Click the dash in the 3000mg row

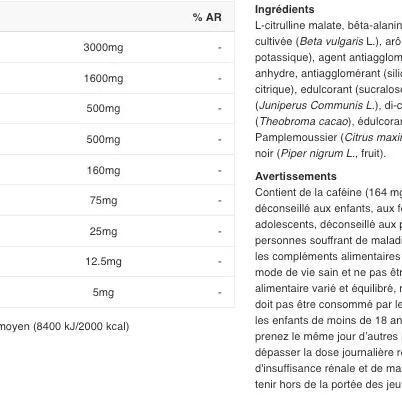220,48
